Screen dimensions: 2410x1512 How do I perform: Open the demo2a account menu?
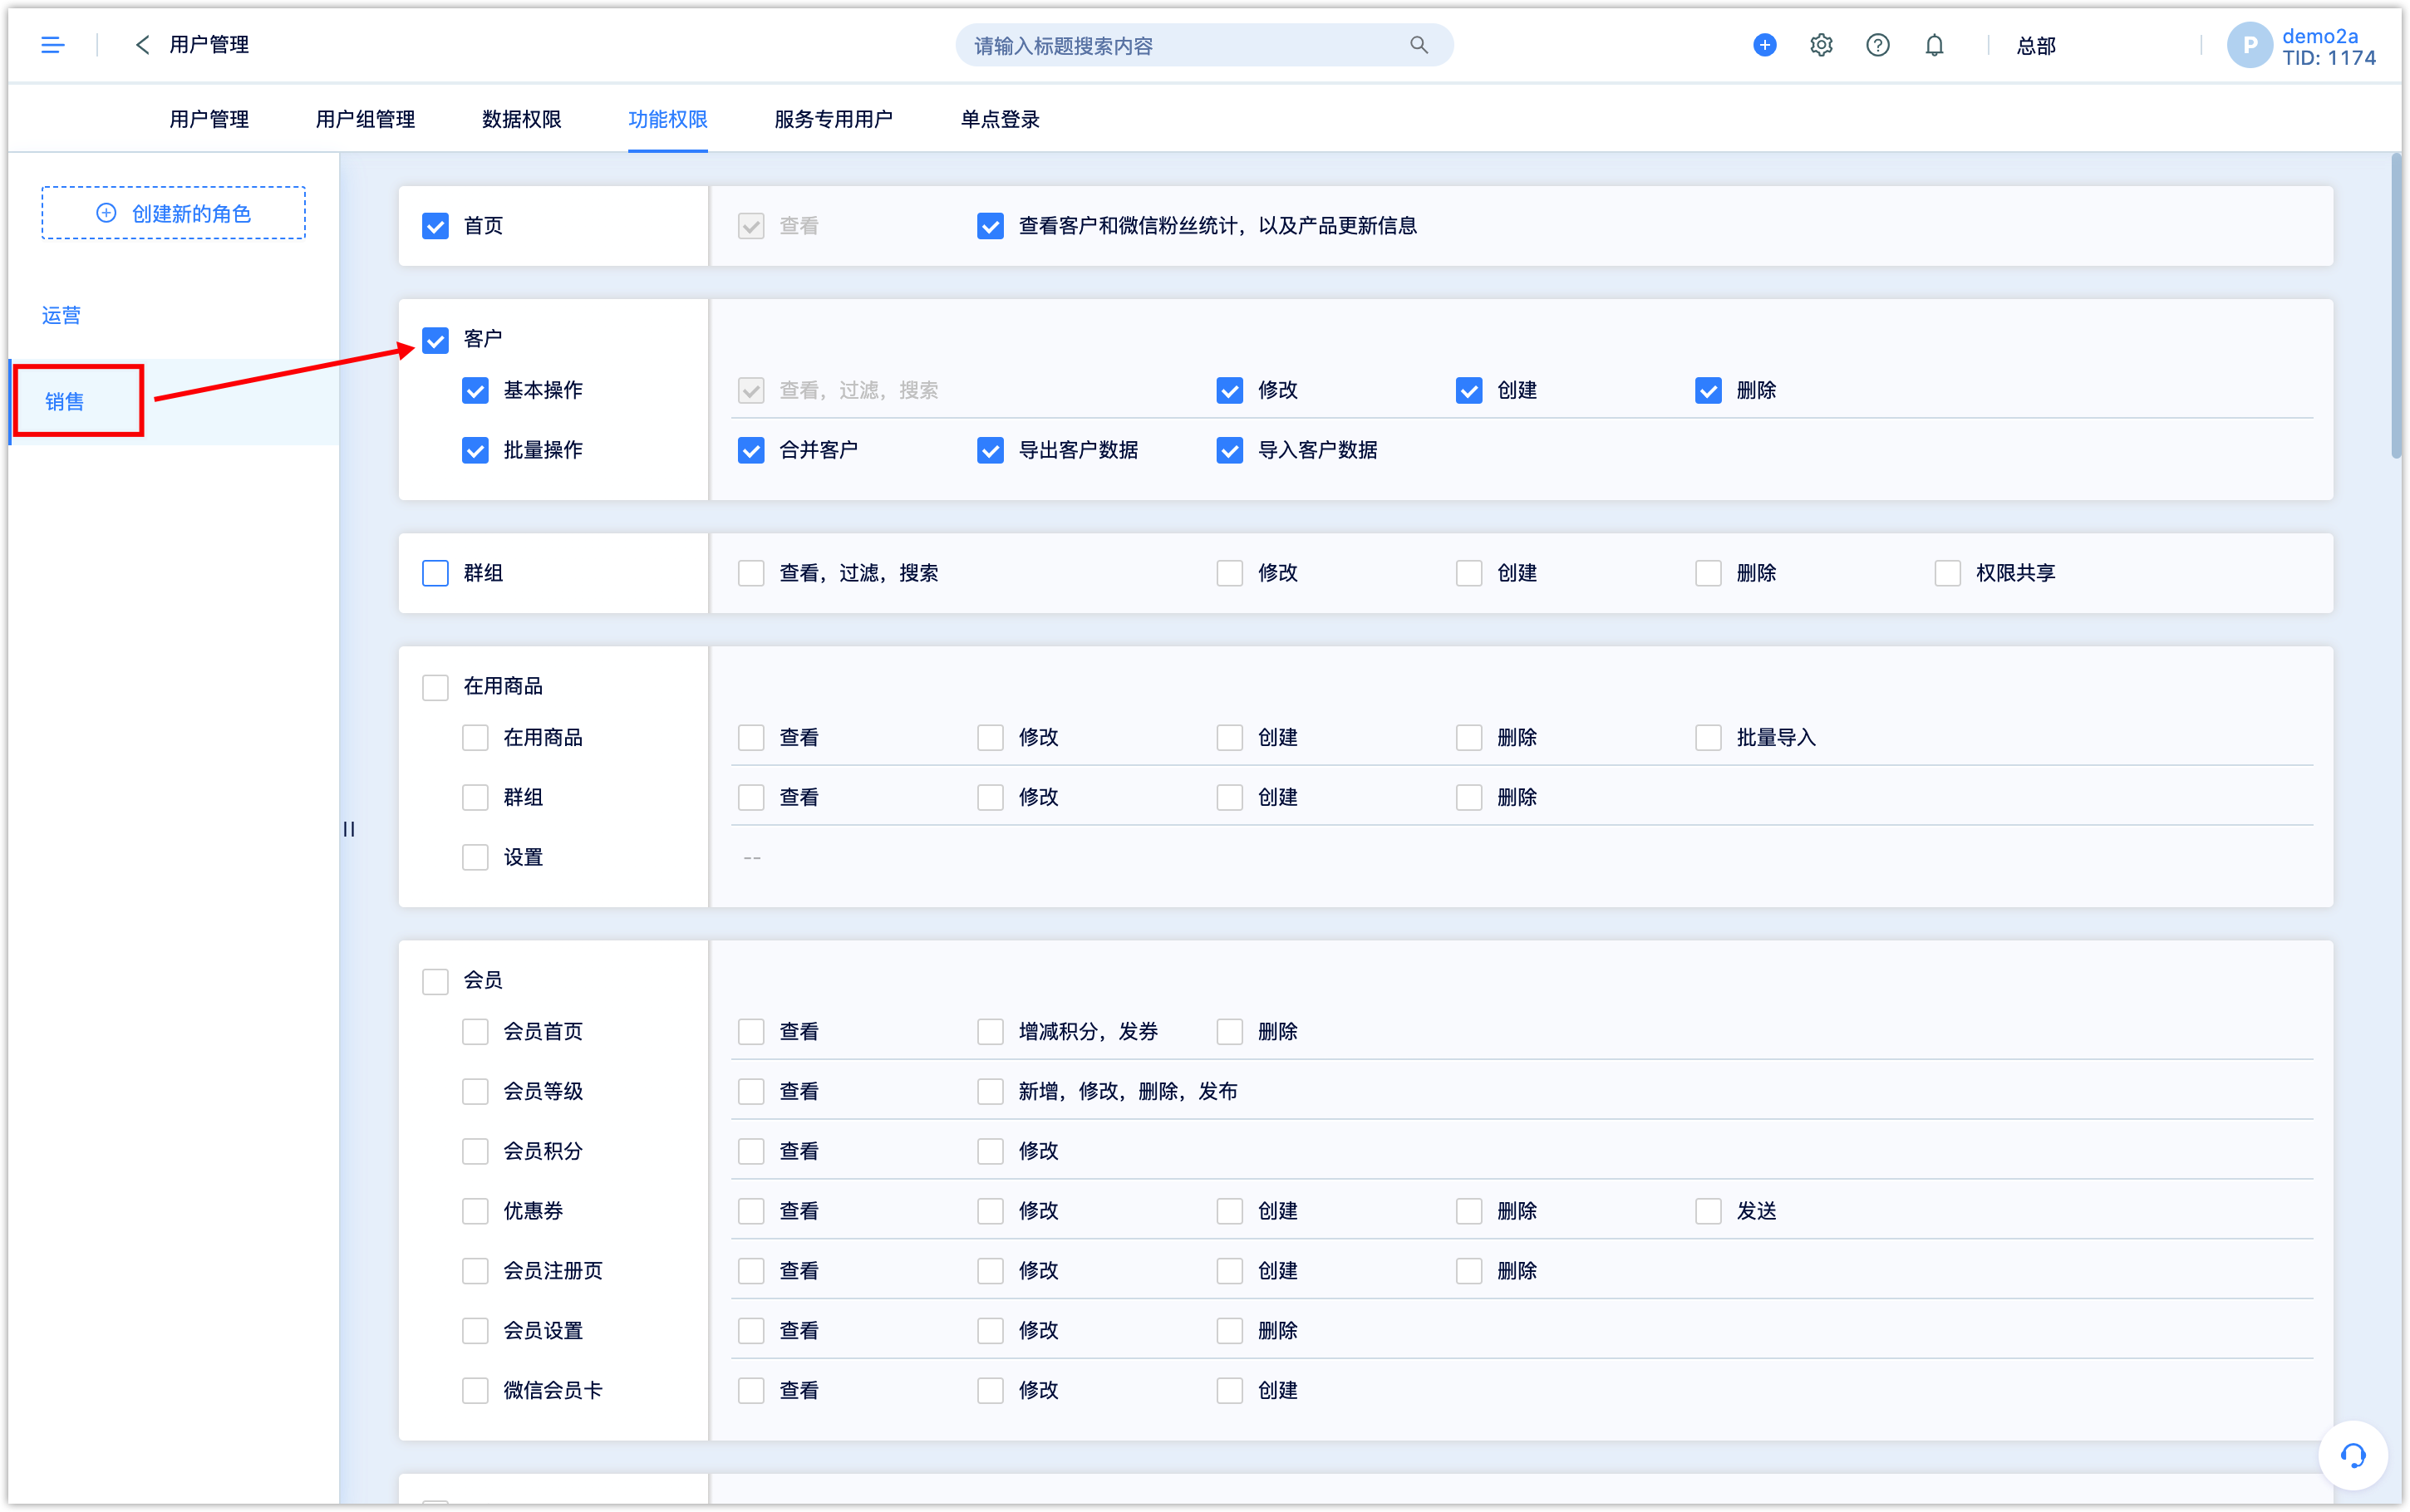point(2328,47)
